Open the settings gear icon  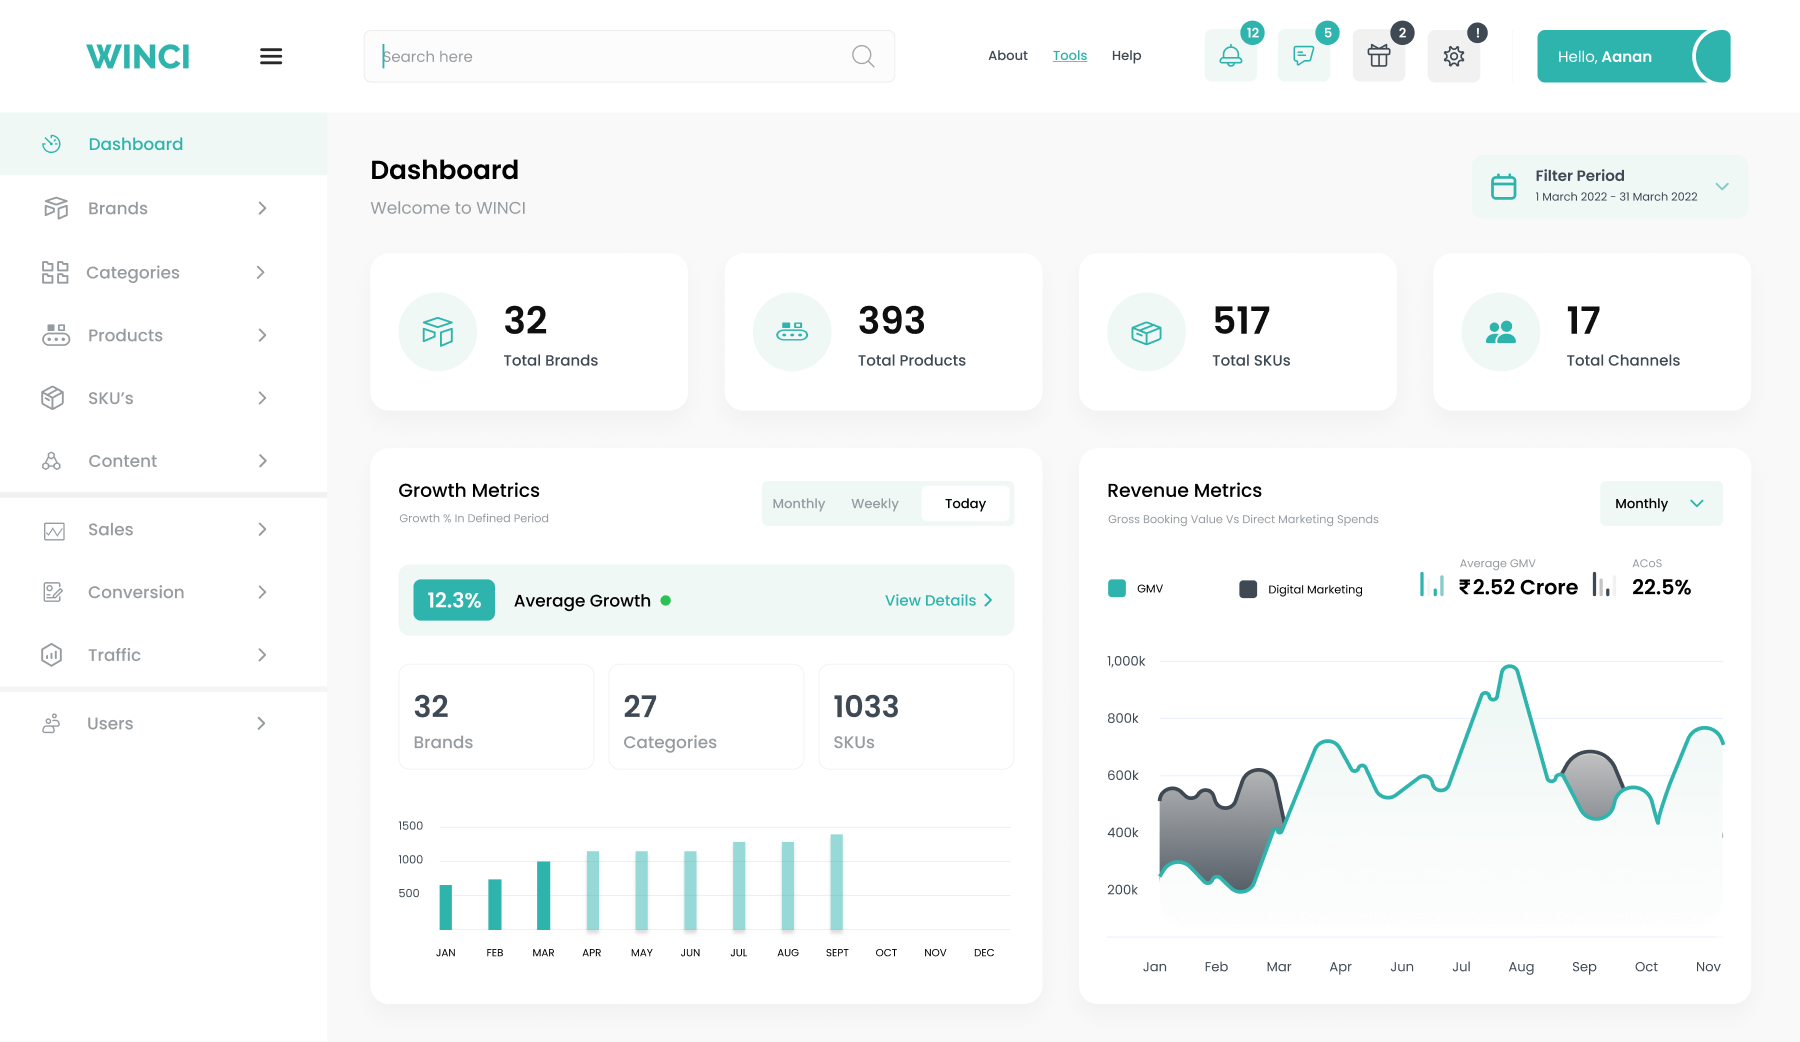(x=1454, y=56)
